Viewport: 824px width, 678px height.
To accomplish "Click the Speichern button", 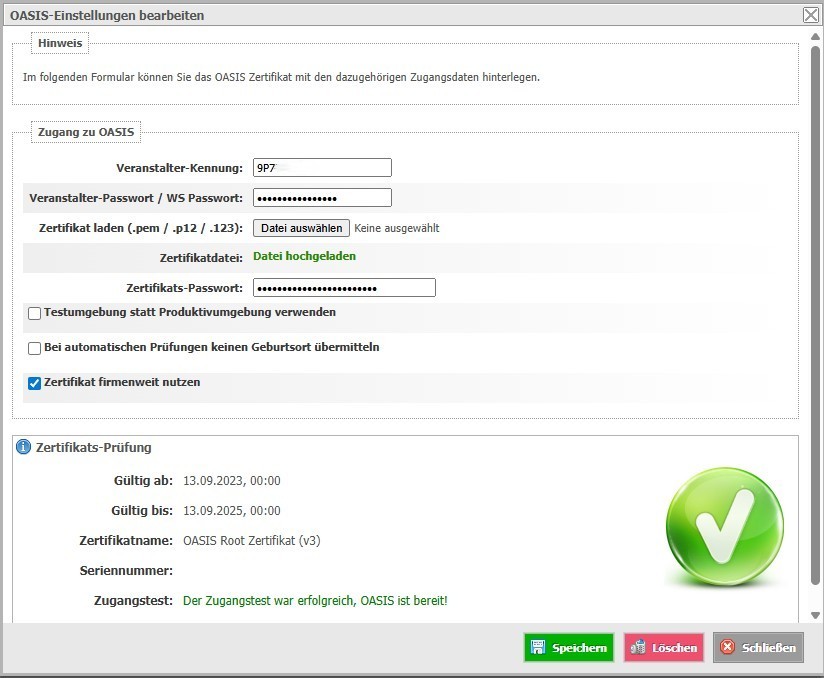I will (x=569, y=648).
